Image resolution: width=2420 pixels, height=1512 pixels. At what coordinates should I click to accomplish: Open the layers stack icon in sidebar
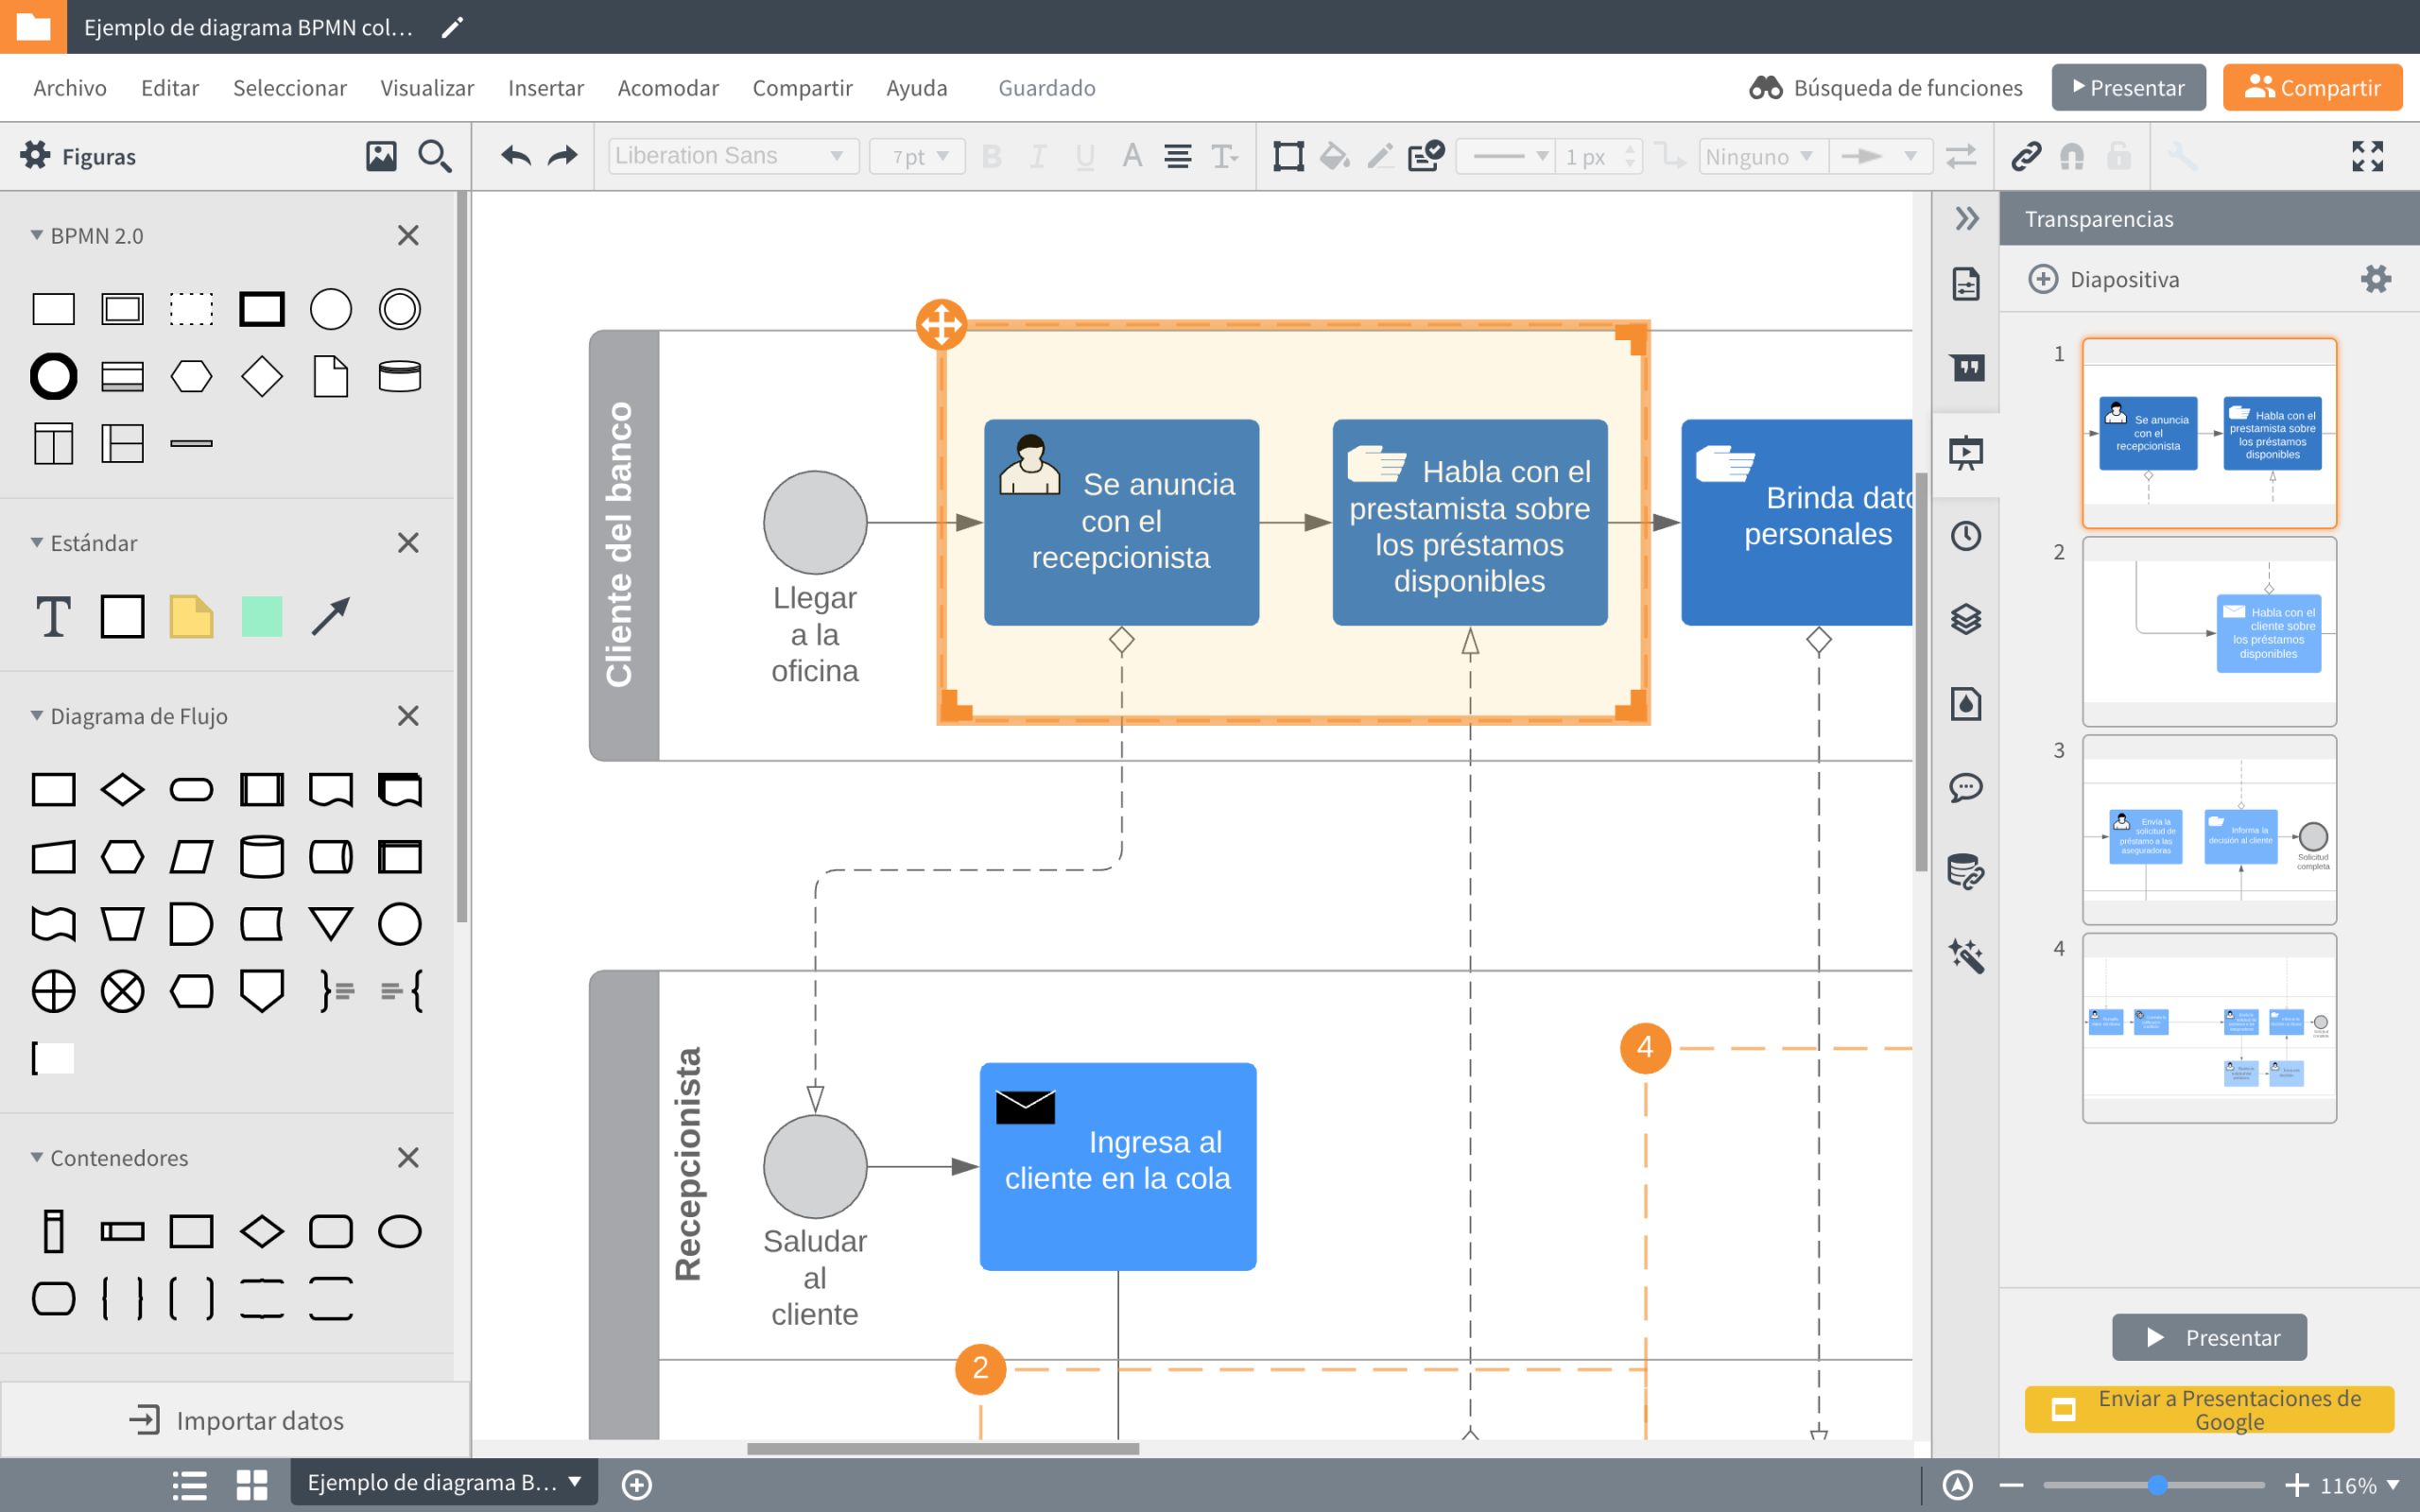(x=1966, y=620)
